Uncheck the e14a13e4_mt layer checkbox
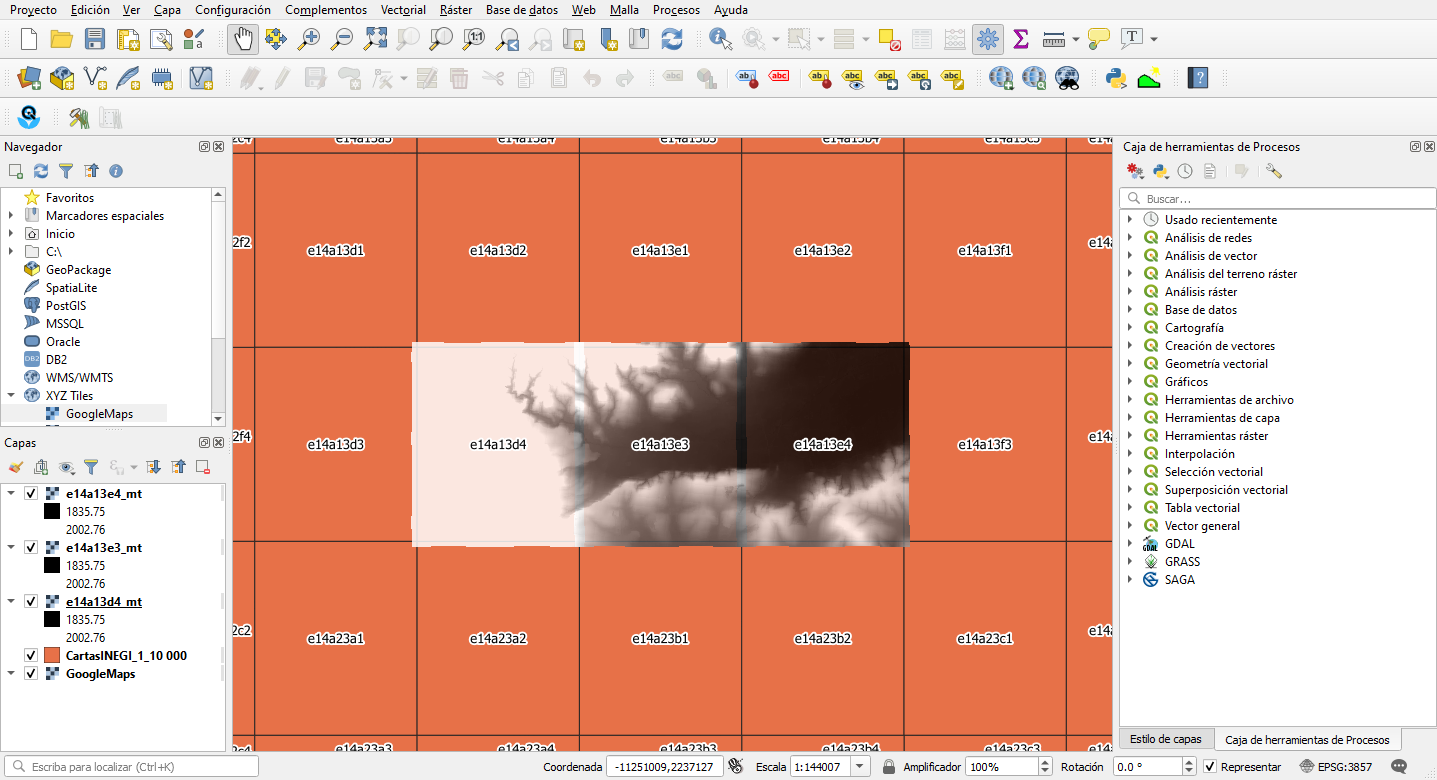Image resolution: width=1437 pixels, height=780 pixels. pos(31,493)
